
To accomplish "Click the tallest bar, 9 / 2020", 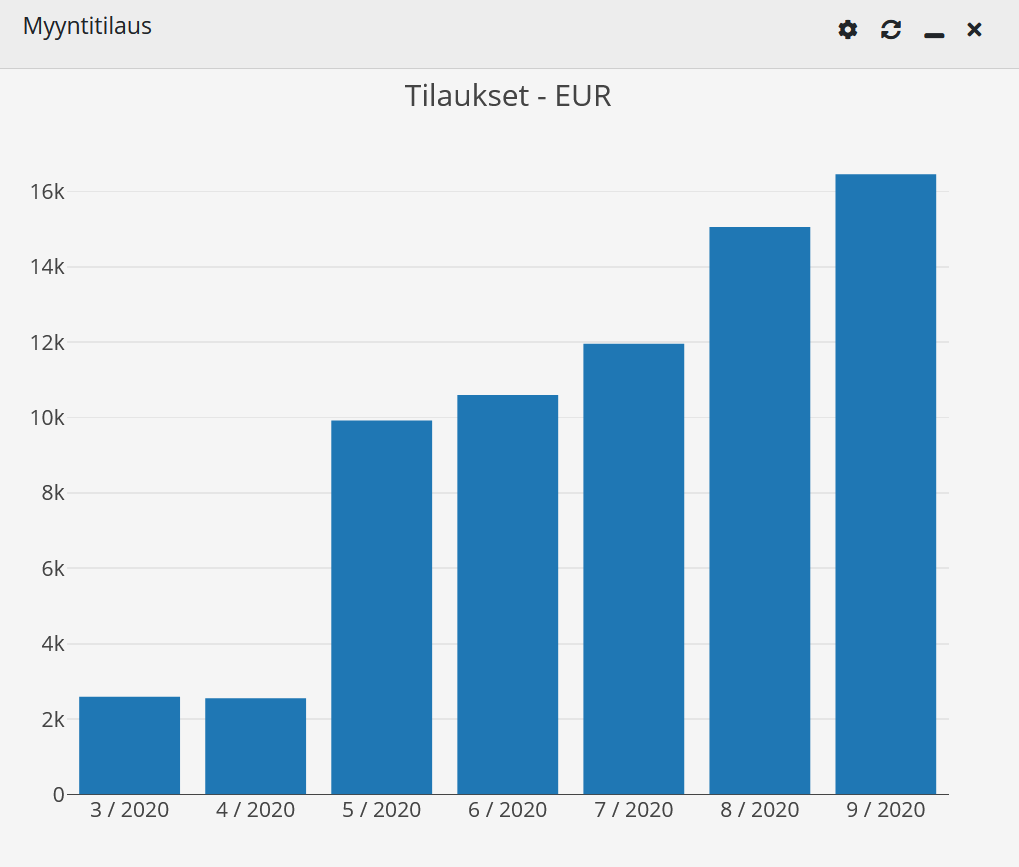I will tap(885, 484).
